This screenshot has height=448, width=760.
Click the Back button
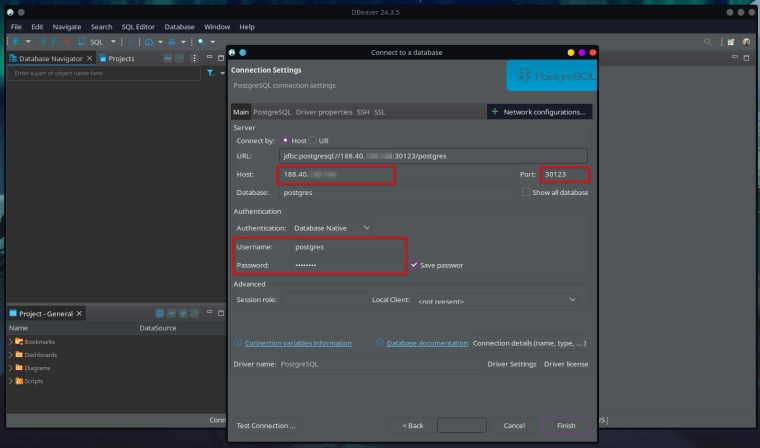point(413,425)
